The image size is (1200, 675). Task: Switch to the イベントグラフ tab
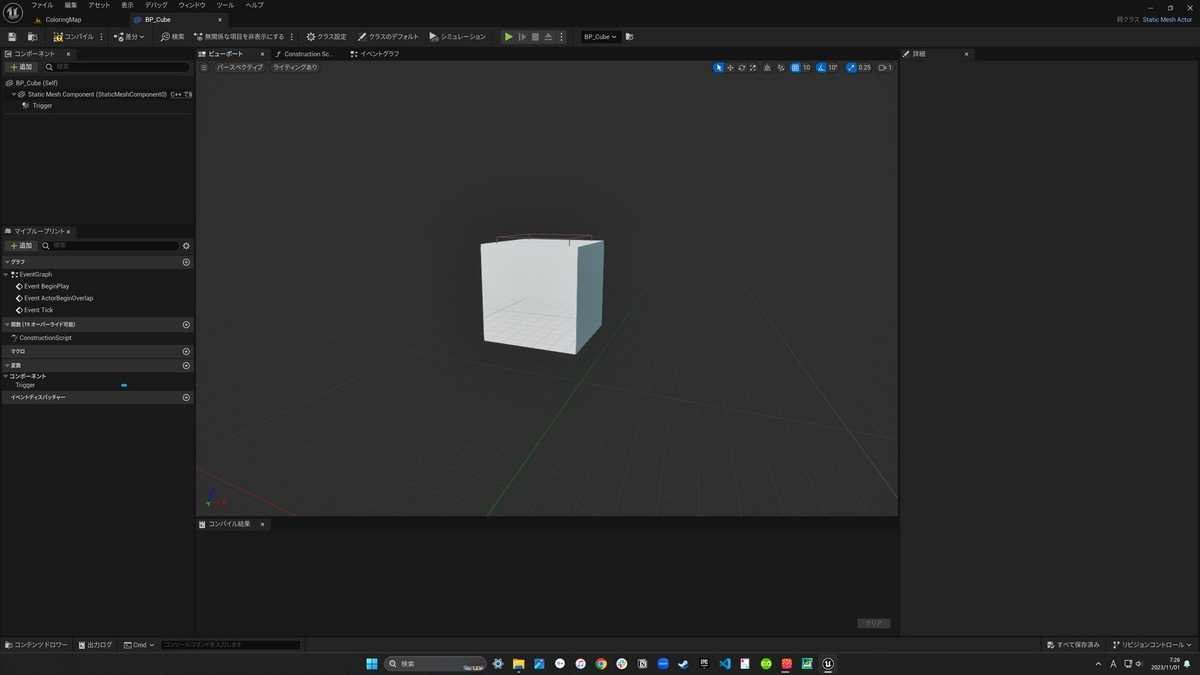point(375,54)
